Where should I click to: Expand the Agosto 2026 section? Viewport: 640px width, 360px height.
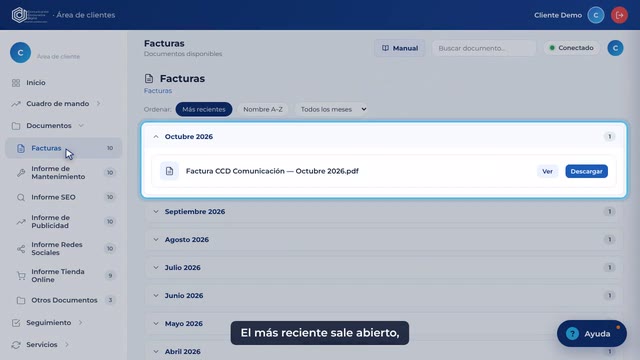(x=156, y=240)
